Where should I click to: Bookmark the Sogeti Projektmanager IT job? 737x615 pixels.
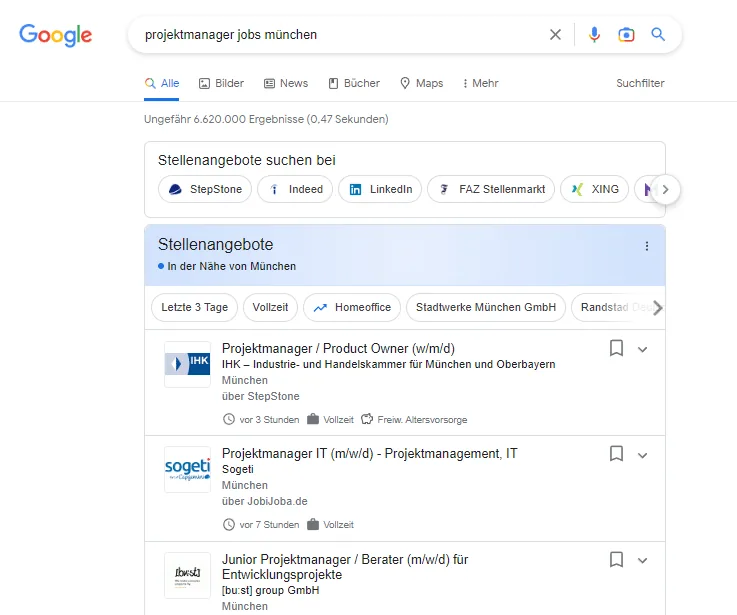(616, 454)
